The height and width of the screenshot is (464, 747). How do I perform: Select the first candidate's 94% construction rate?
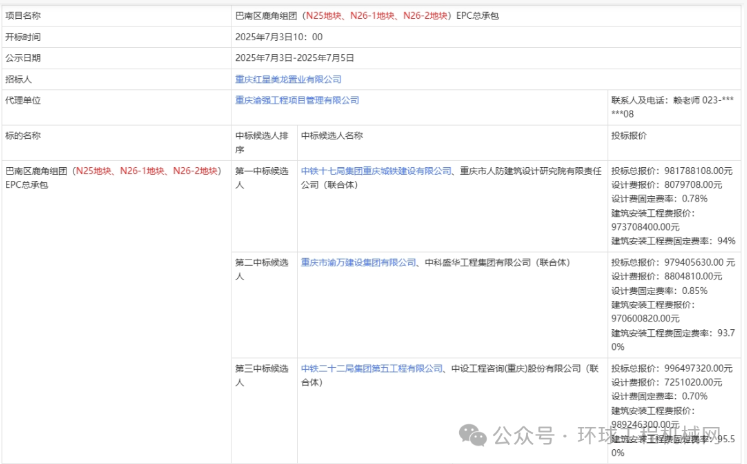click(727, 241)
